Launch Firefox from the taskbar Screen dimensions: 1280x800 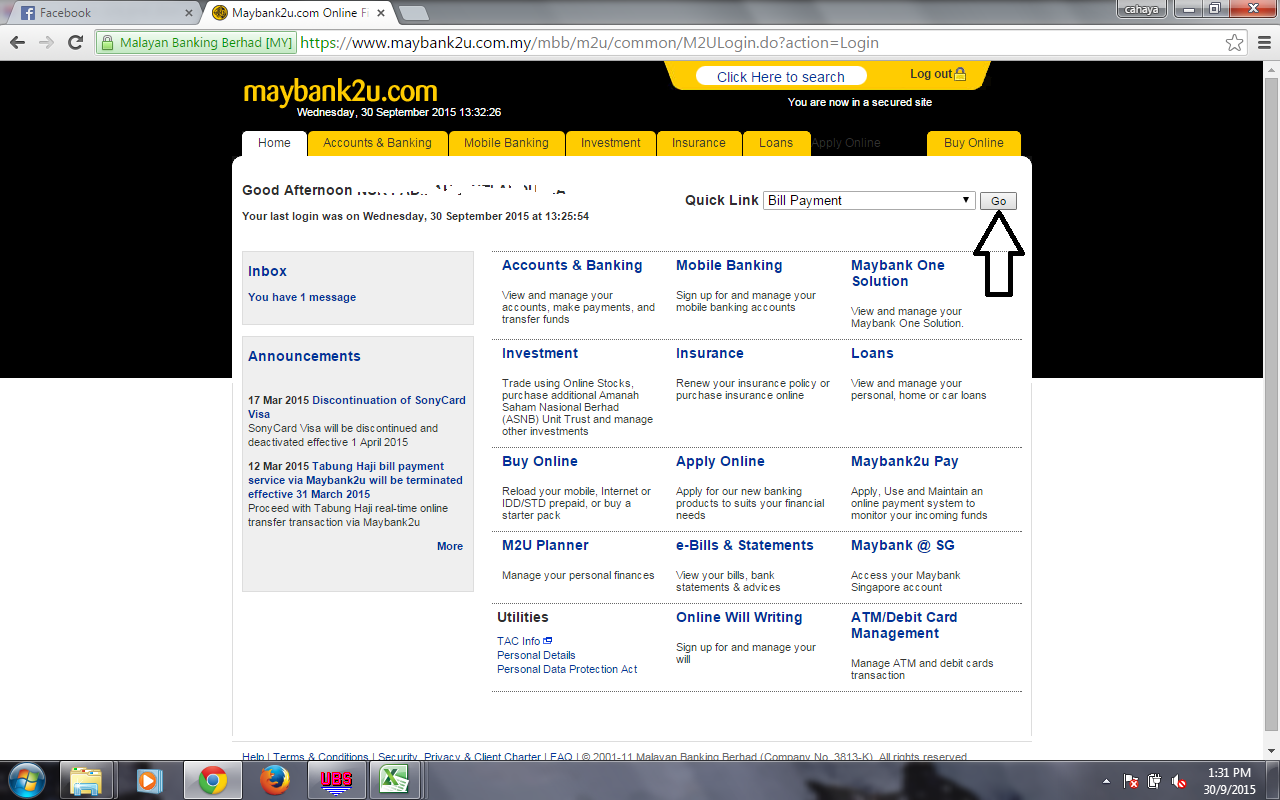tap(274, 780)
